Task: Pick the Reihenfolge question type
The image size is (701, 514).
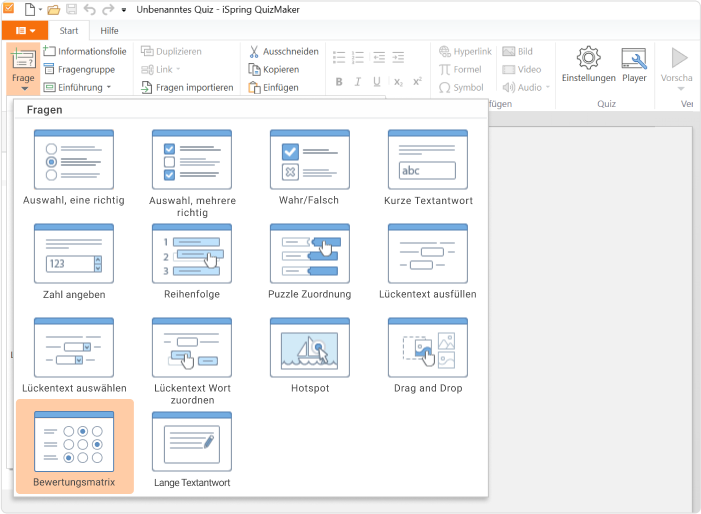Action: [x=192, y=262]
